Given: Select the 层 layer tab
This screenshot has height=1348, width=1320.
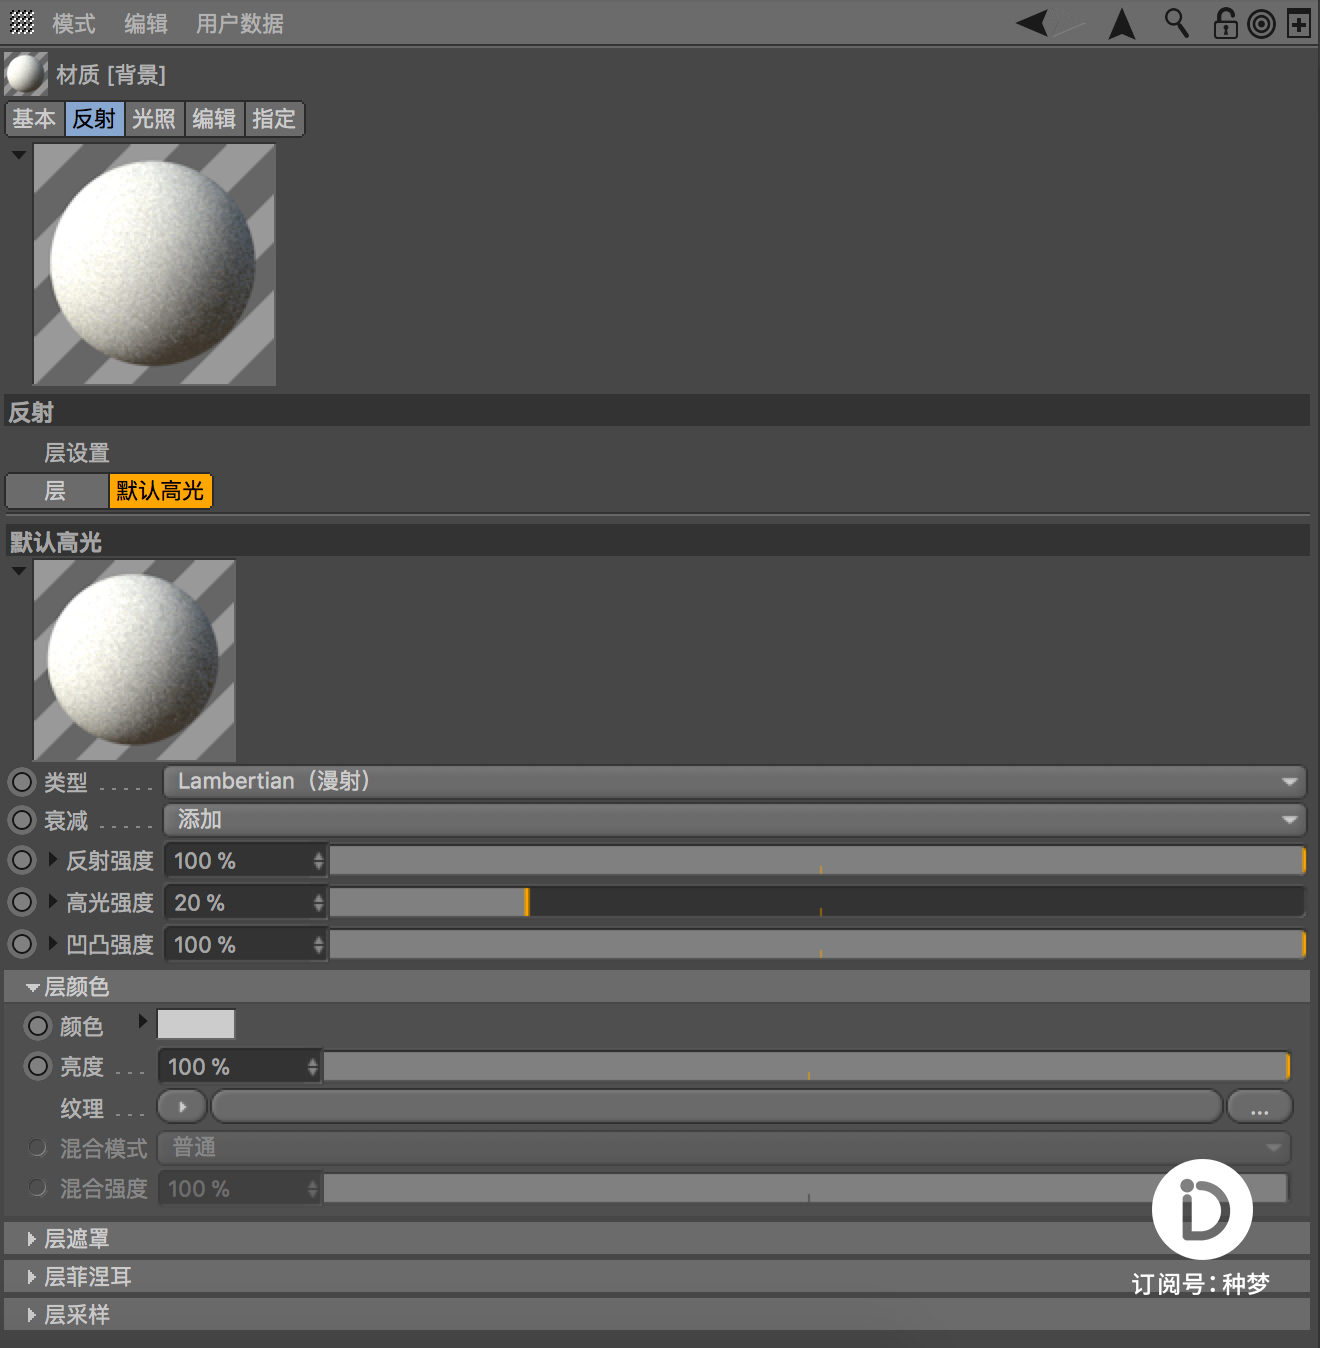Looking at the screenshot, I should 56,491.
